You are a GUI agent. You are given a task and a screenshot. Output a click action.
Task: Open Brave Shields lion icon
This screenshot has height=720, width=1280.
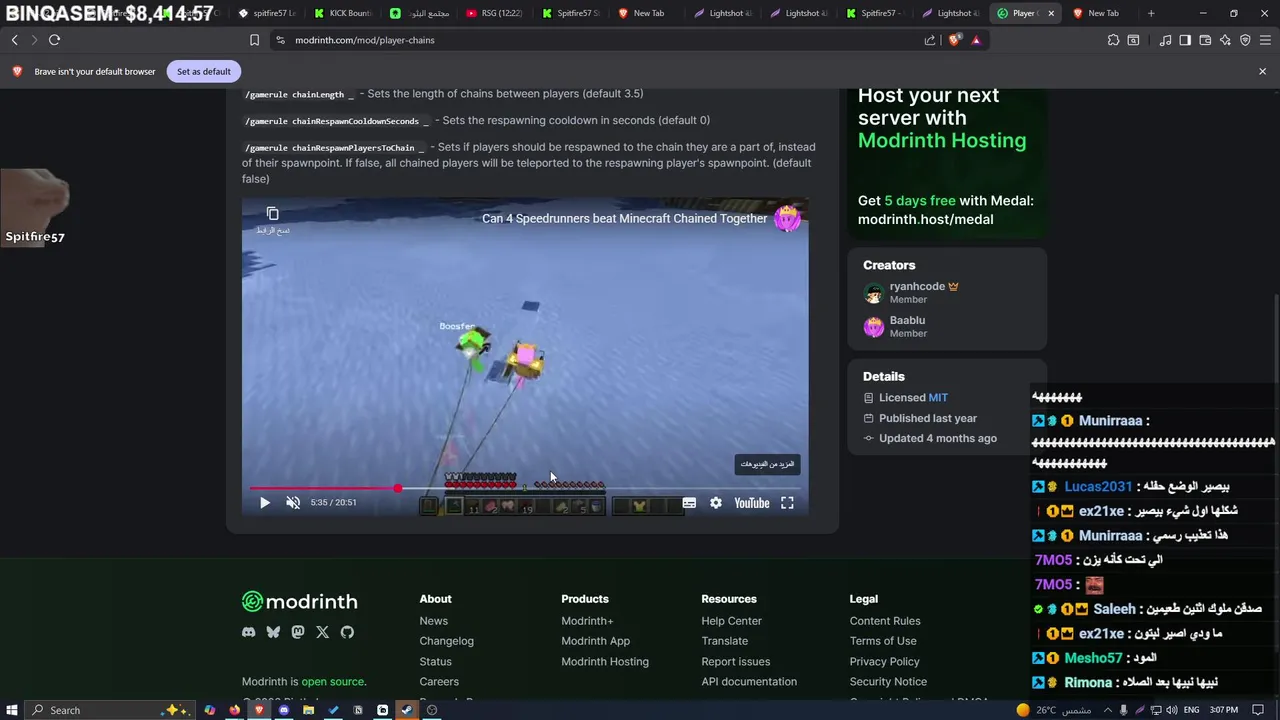point(954,40)
